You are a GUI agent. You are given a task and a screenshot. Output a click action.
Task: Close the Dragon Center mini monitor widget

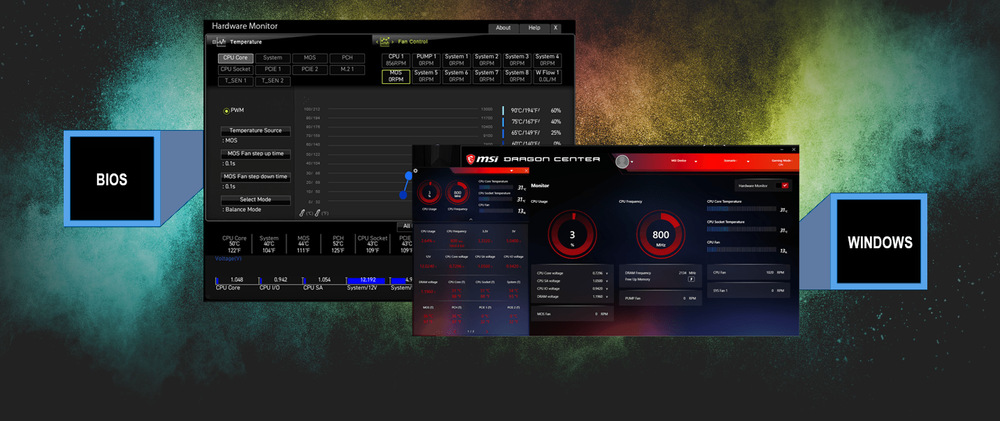[x=526, y=170]
